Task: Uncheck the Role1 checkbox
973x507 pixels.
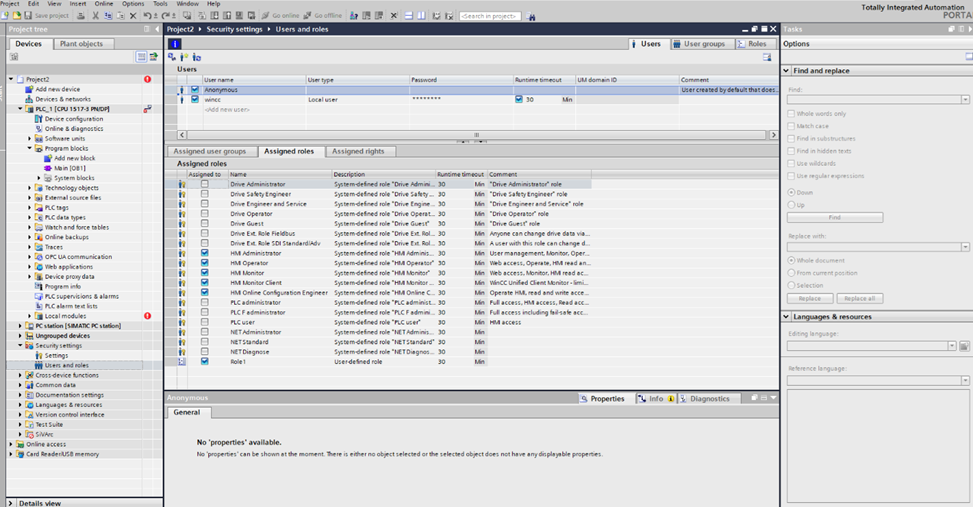Action: [x=204, y=361]
